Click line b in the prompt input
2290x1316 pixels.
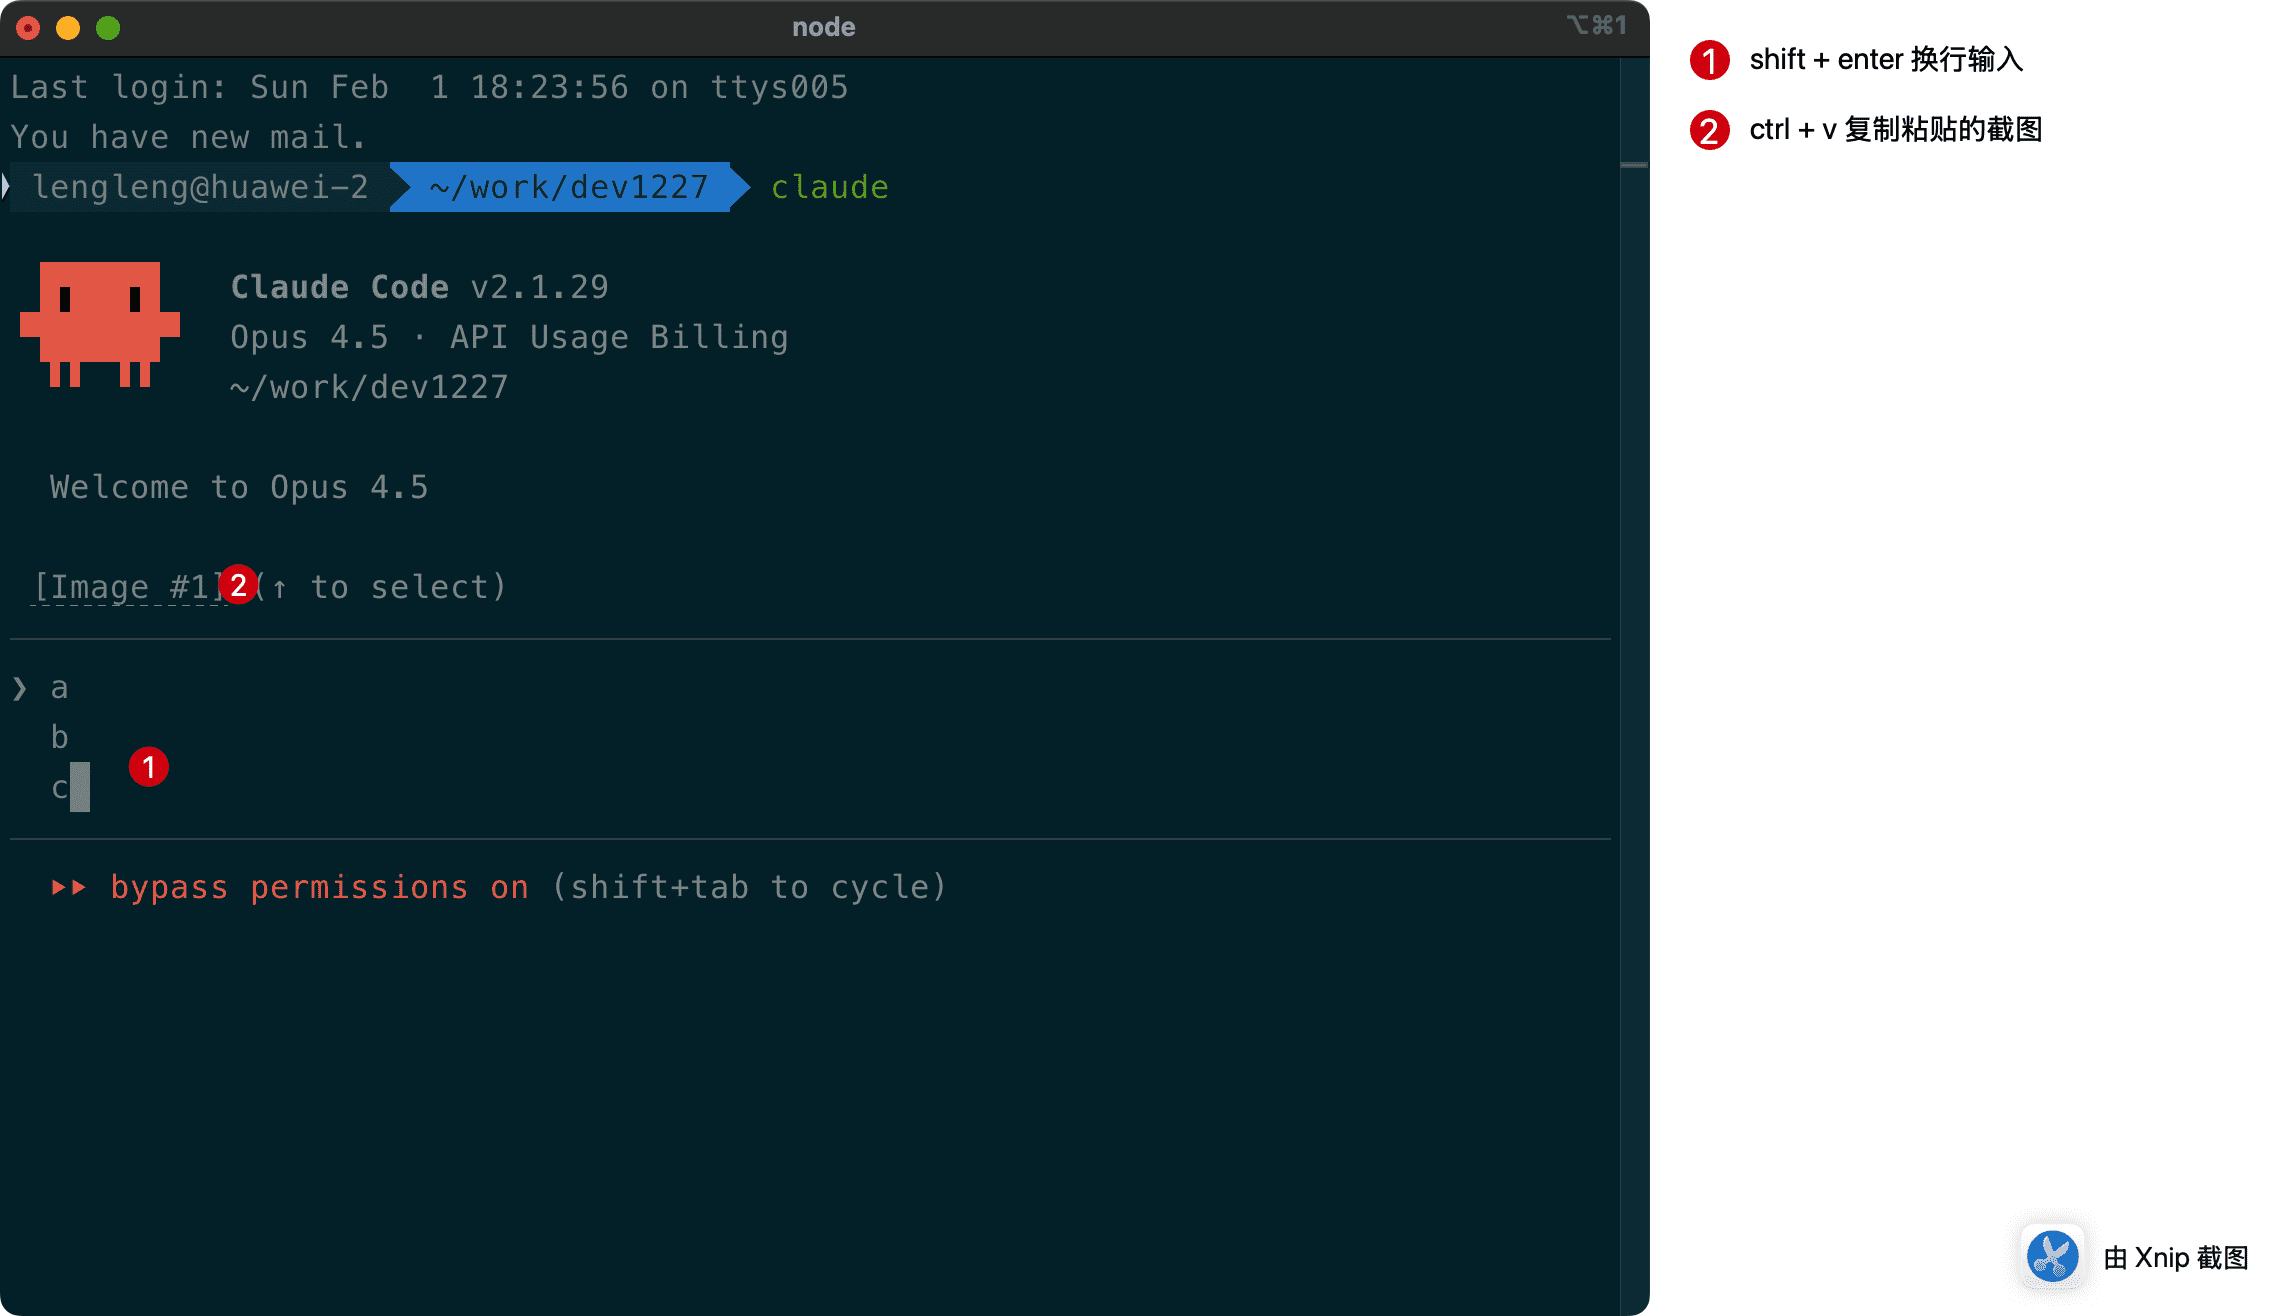60,738
